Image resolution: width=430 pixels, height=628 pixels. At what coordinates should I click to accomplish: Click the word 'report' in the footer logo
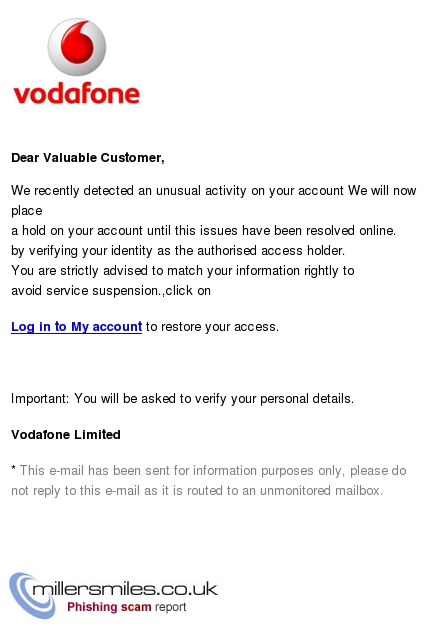(171, 608)
